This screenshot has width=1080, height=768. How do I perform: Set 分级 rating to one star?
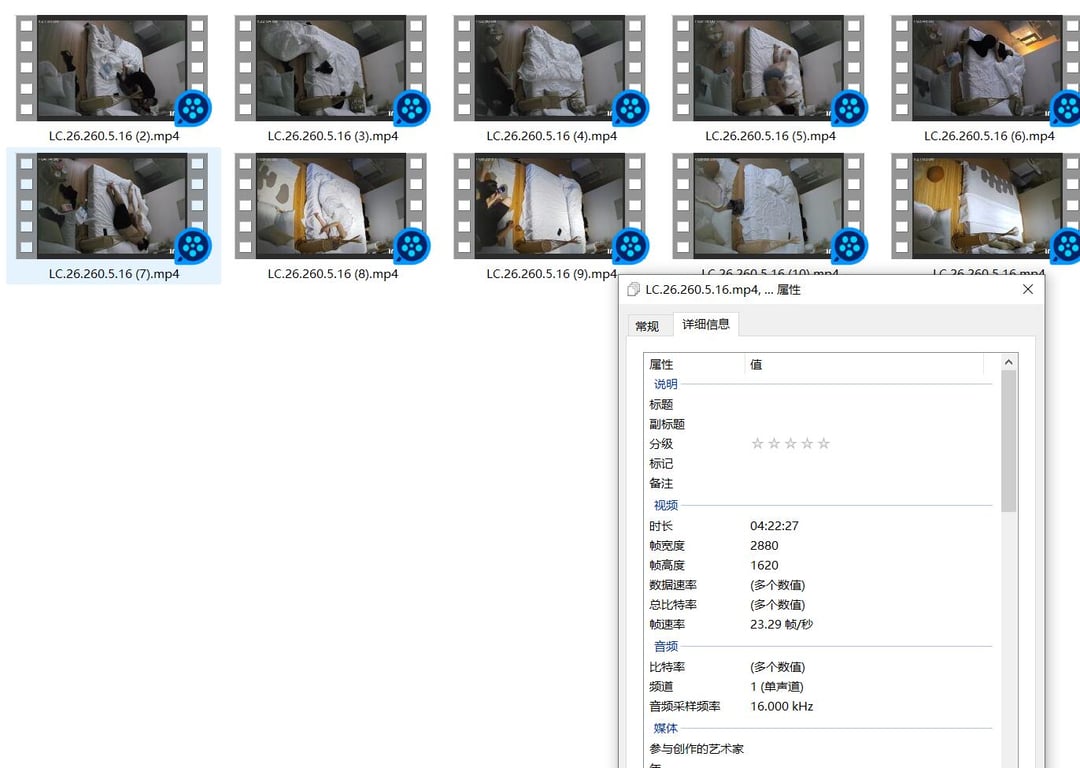(x=758, y=444)
